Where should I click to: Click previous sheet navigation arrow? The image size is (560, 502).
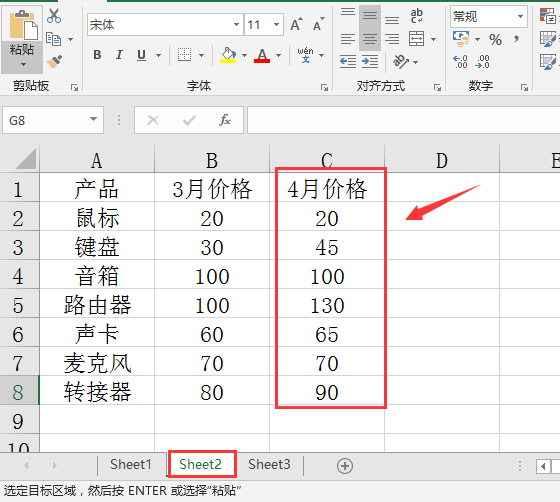coord(26,465)
